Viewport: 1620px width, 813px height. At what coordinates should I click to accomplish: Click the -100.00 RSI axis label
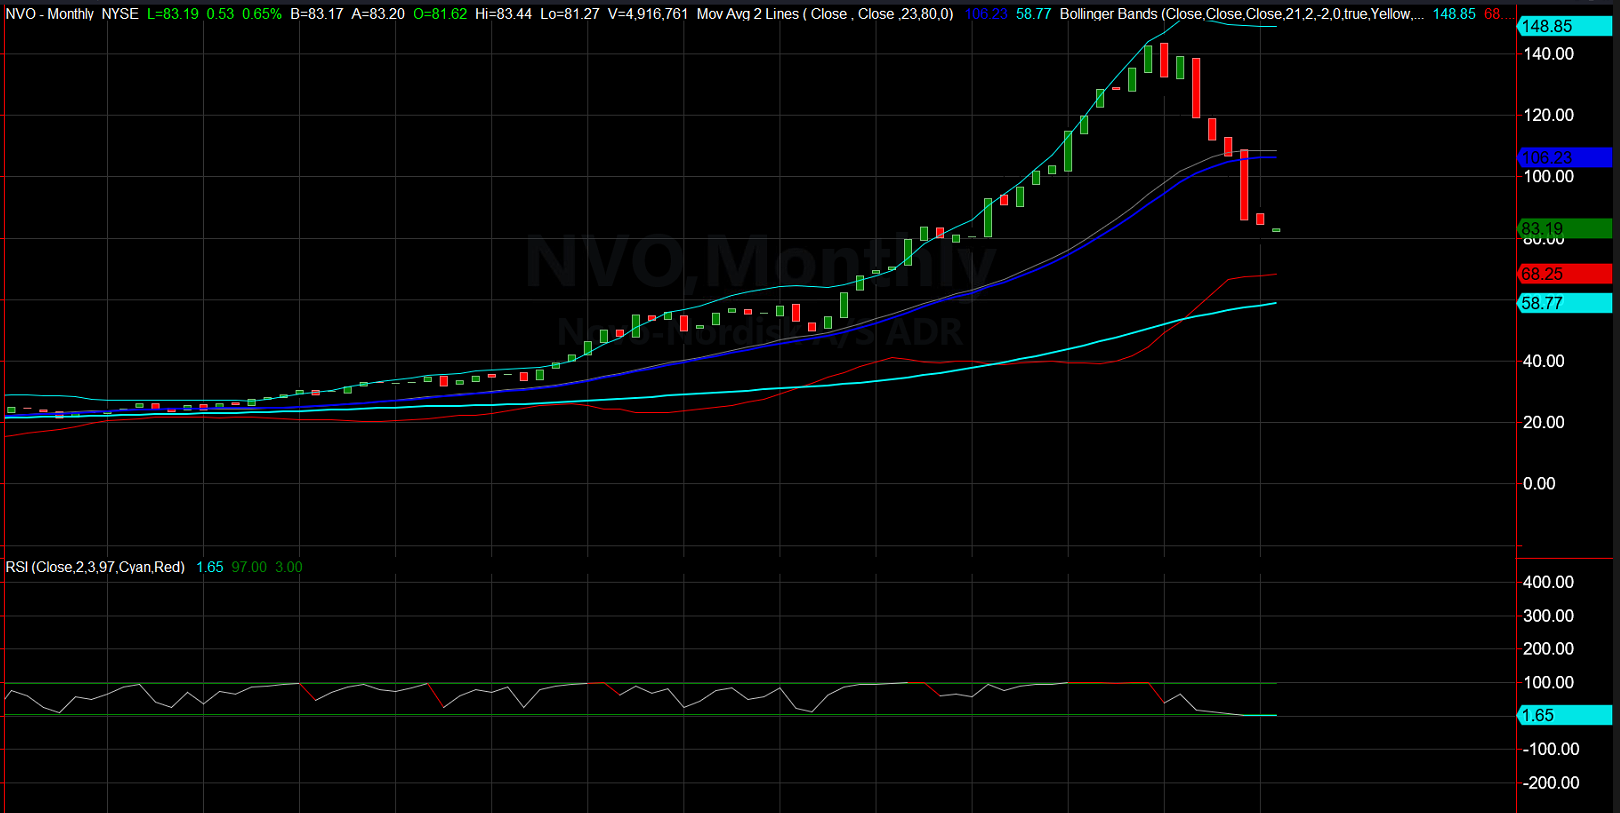(1551, 749)
